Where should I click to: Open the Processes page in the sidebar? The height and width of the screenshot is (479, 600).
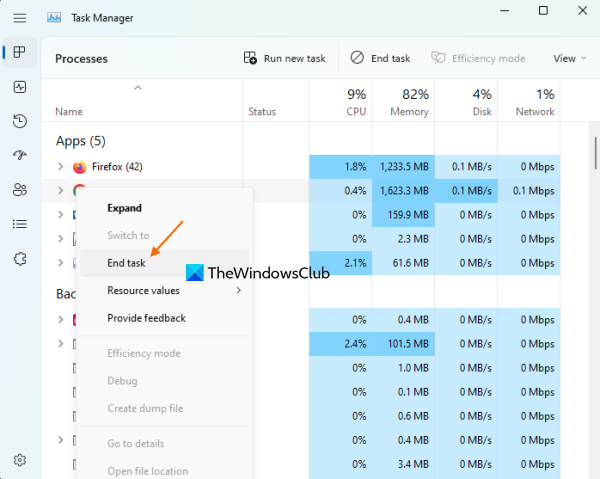(x=20, y=52)
